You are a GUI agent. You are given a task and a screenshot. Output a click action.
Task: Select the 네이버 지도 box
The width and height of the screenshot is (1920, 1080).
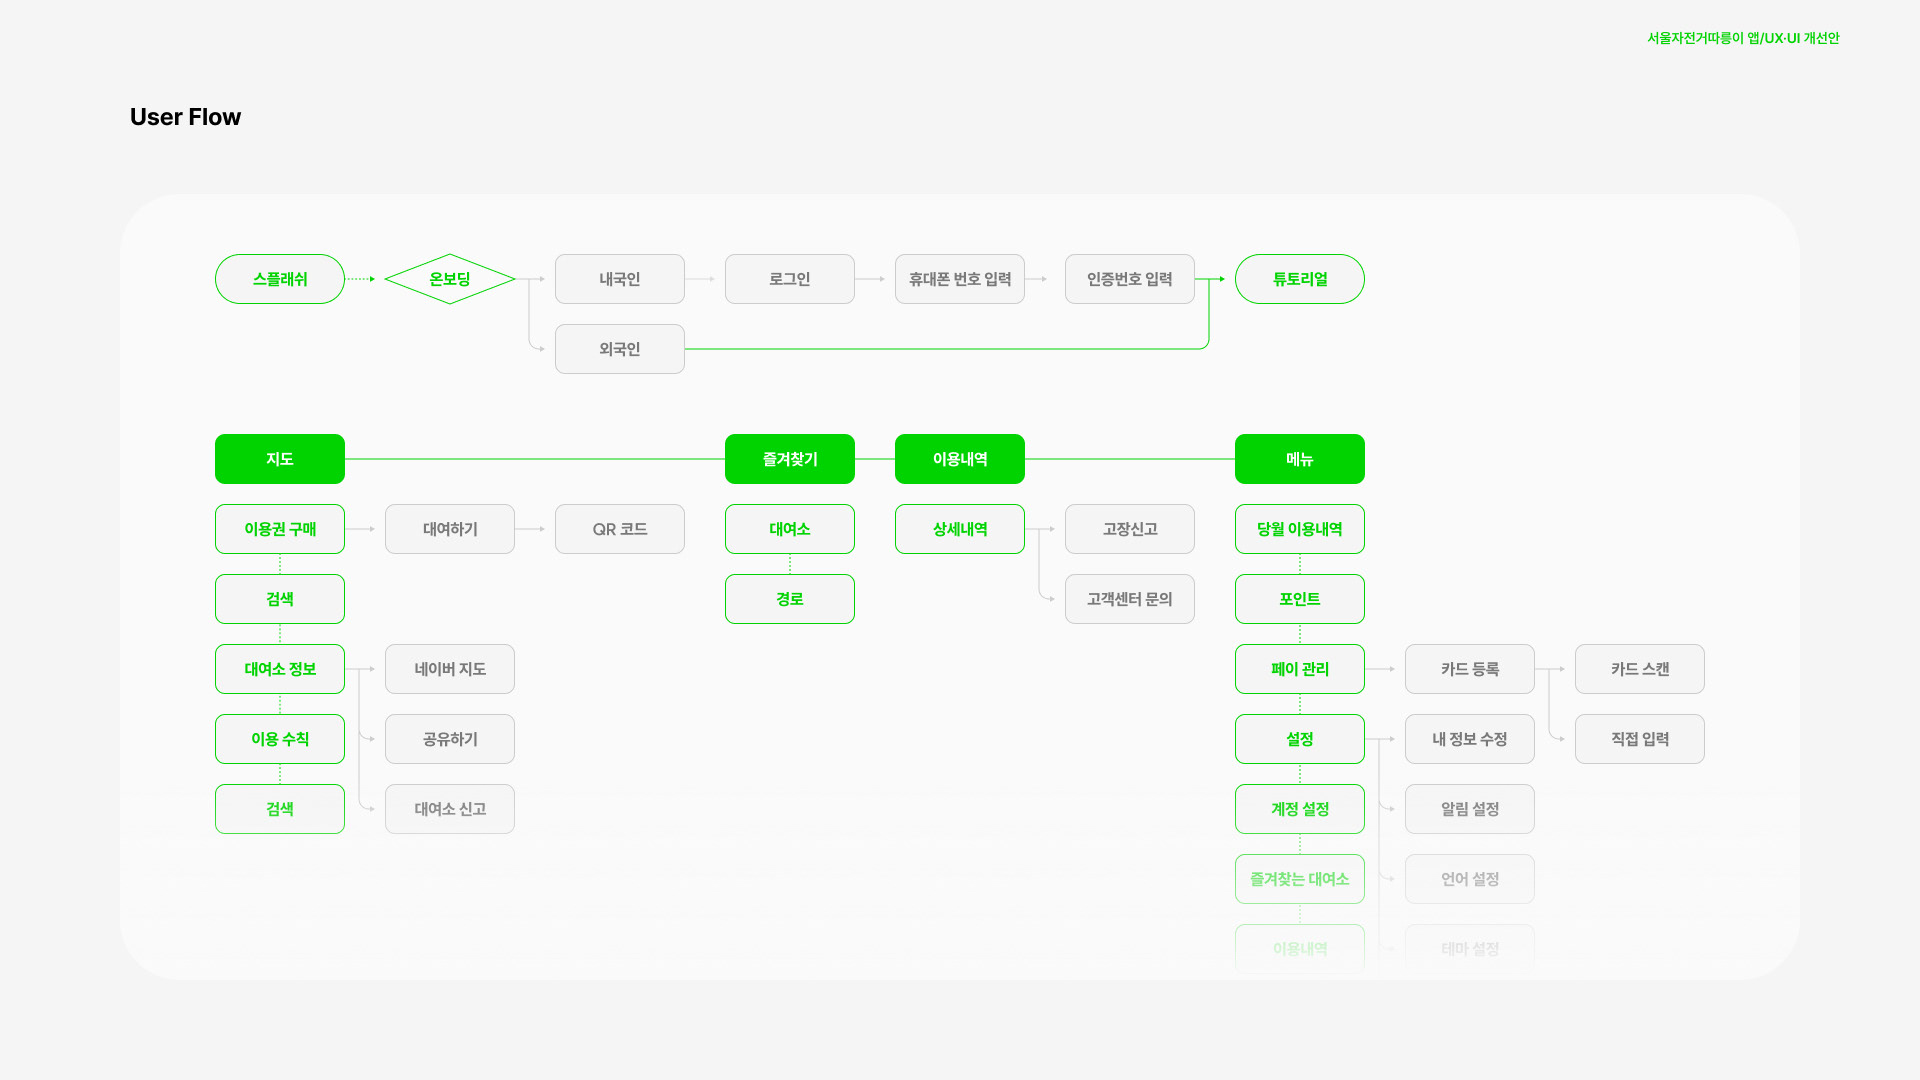[x=450, y=669]
